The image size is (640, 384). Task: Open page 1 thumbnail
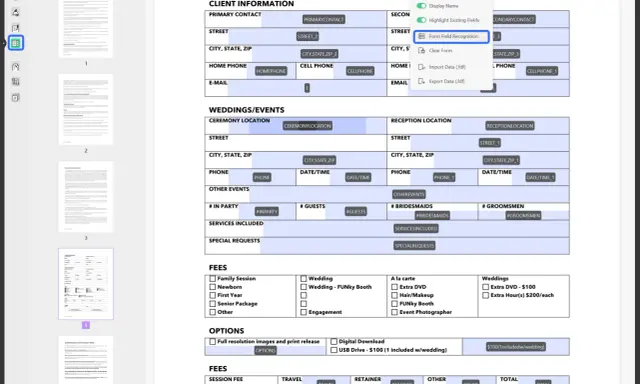tap(86, 29)
